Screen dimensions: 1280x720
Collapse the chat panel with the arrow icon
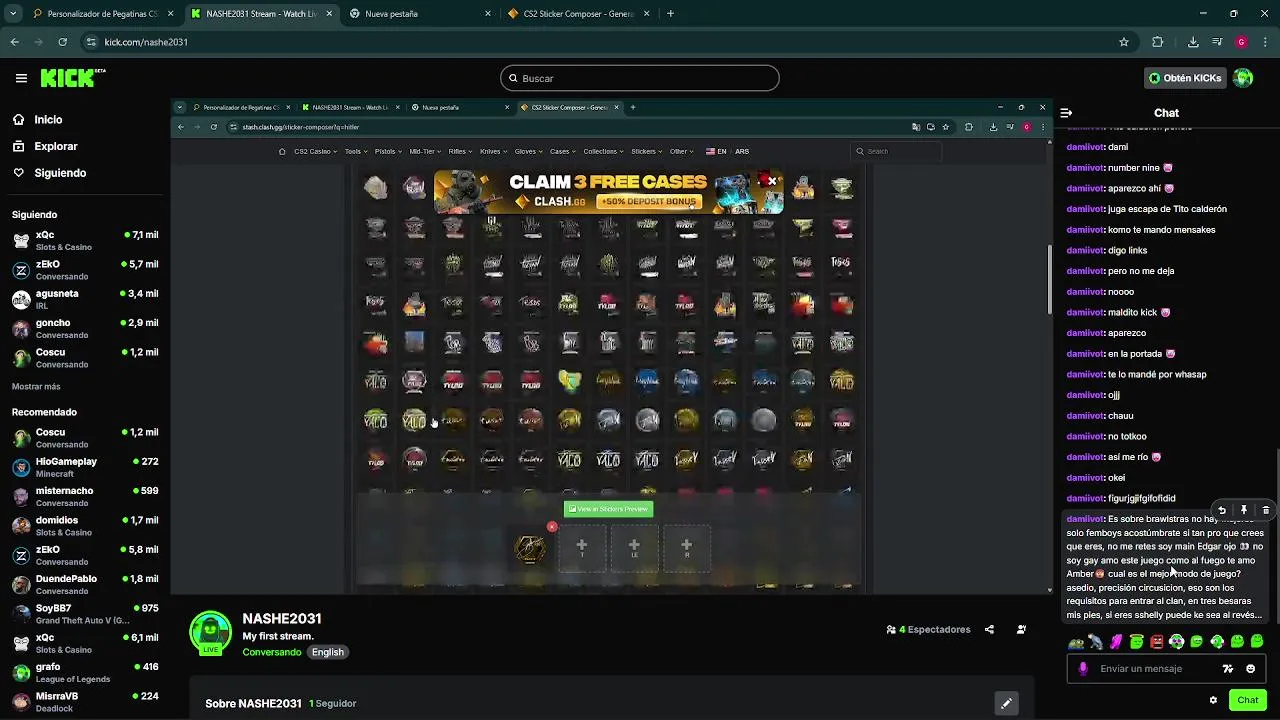click(1066, 113)
